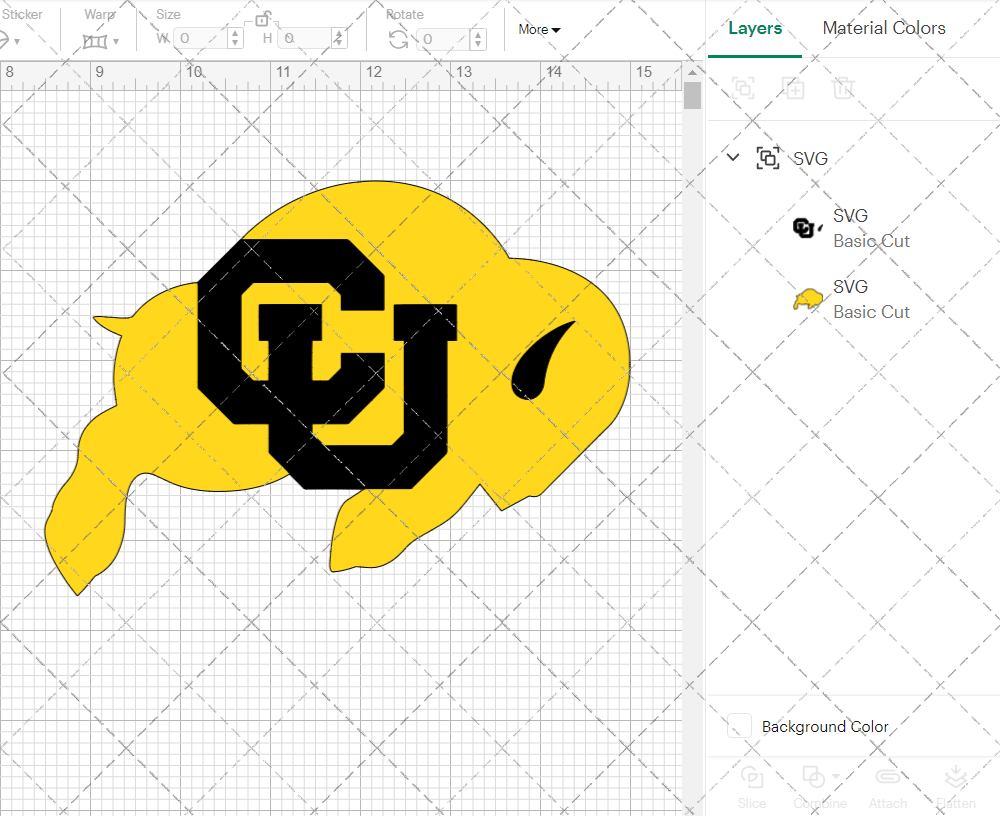Select the black buffalo horn shape on canvas

coord(533,376)
